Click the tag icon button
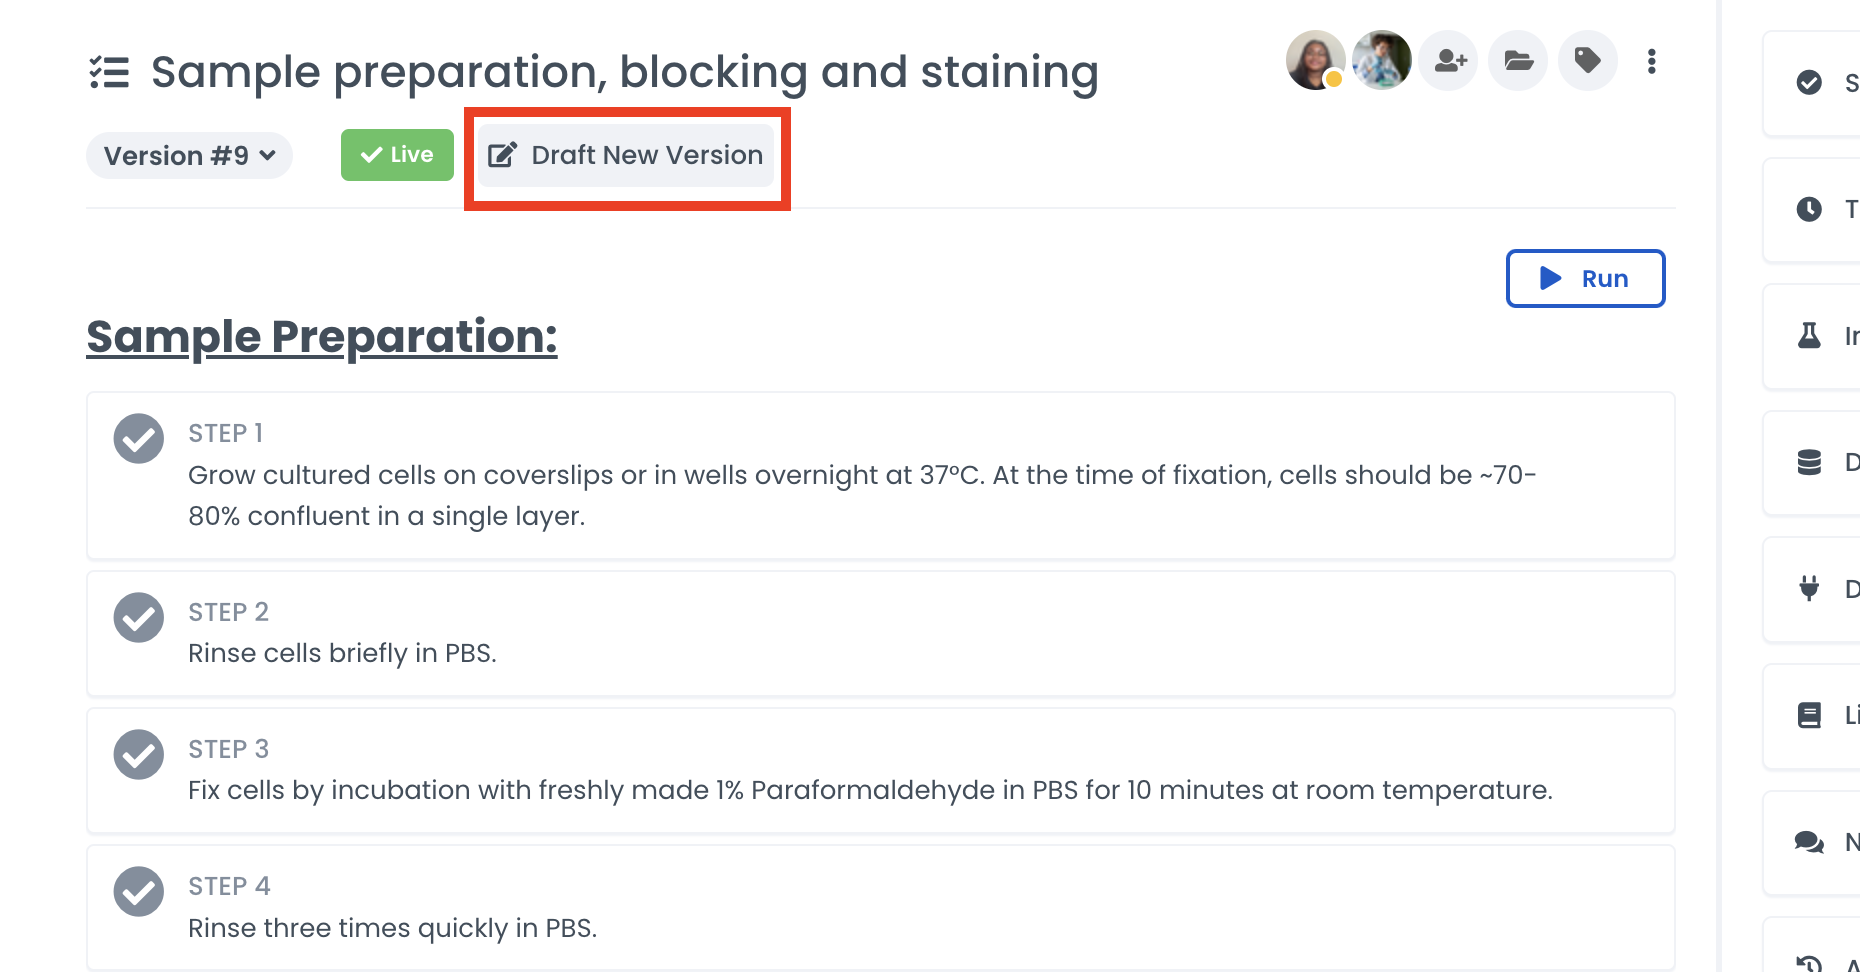The height and width of the screenshot is (972, 1860). pos(1587,61)
